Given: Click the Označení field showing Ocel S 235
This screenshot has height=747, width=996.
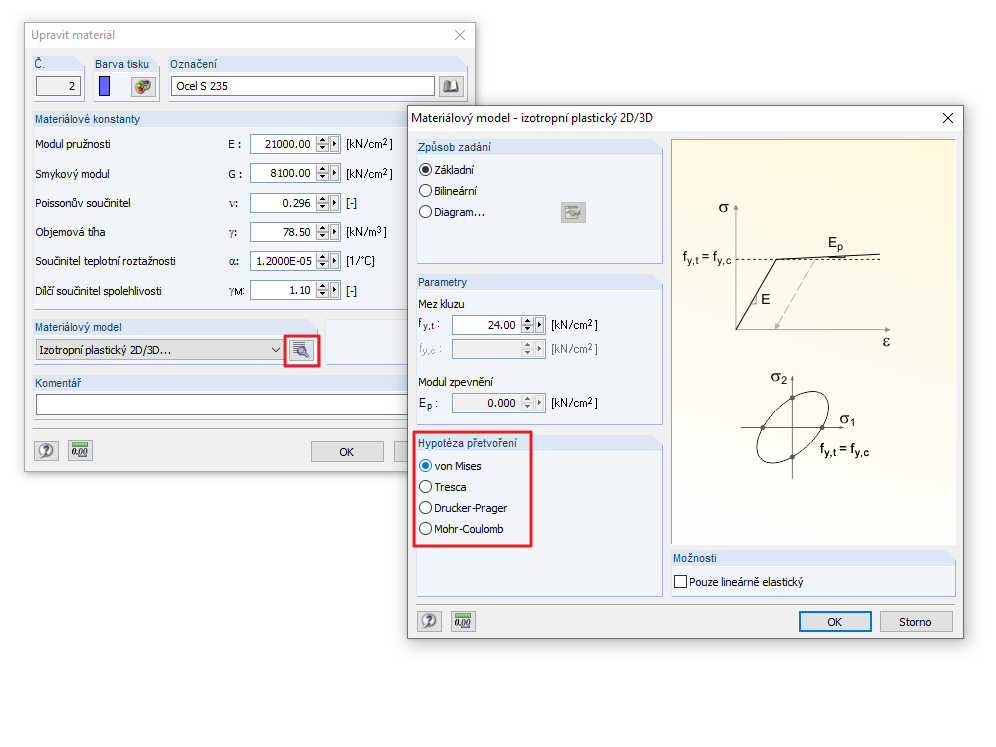Looking at the screenshot, I should point(300,86).
